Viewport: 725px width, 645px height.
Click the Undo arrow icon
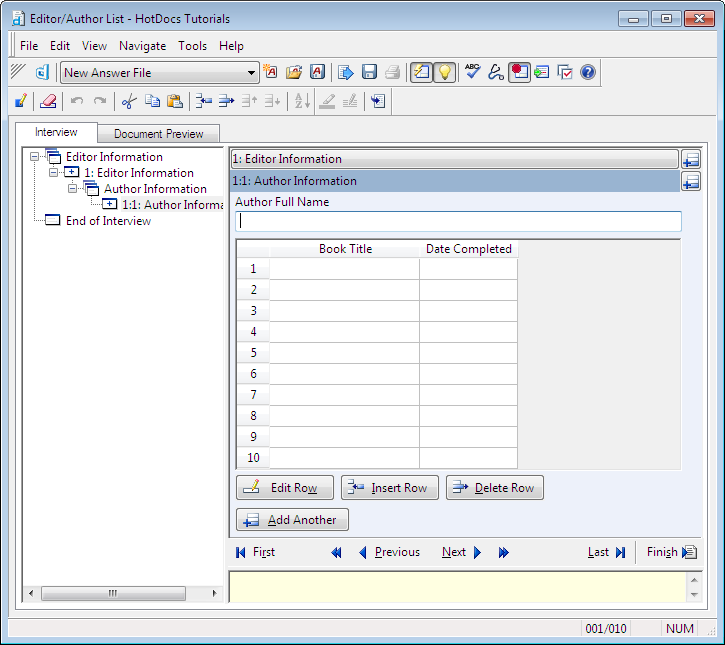[77, 101]
